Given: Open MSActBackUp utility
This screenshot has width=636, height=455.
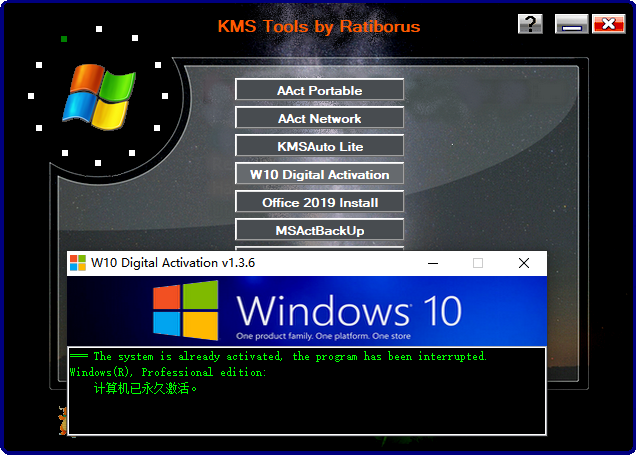Looking at the screenshot, I should click(319, 230).
